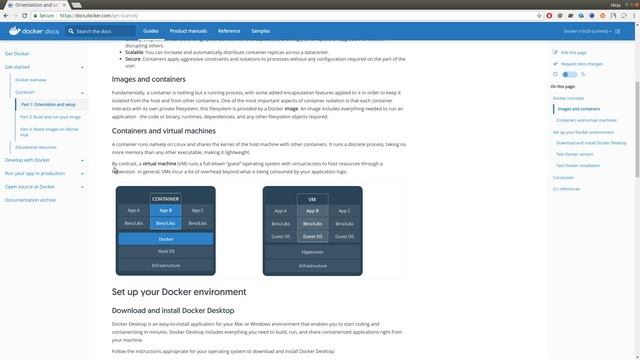The height and width of the screenshot is (360, 640).
Task: Open Educational resources in sidebar
Action: 36,147
